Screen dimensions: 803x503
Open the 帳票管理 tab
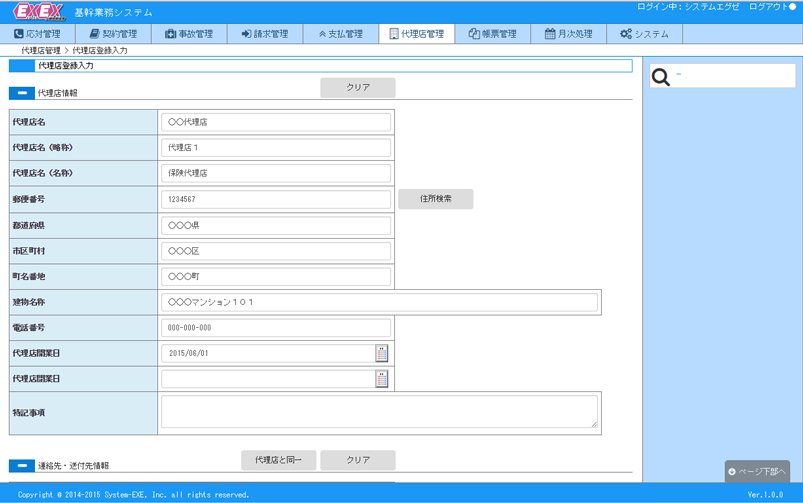coord(492,34)
